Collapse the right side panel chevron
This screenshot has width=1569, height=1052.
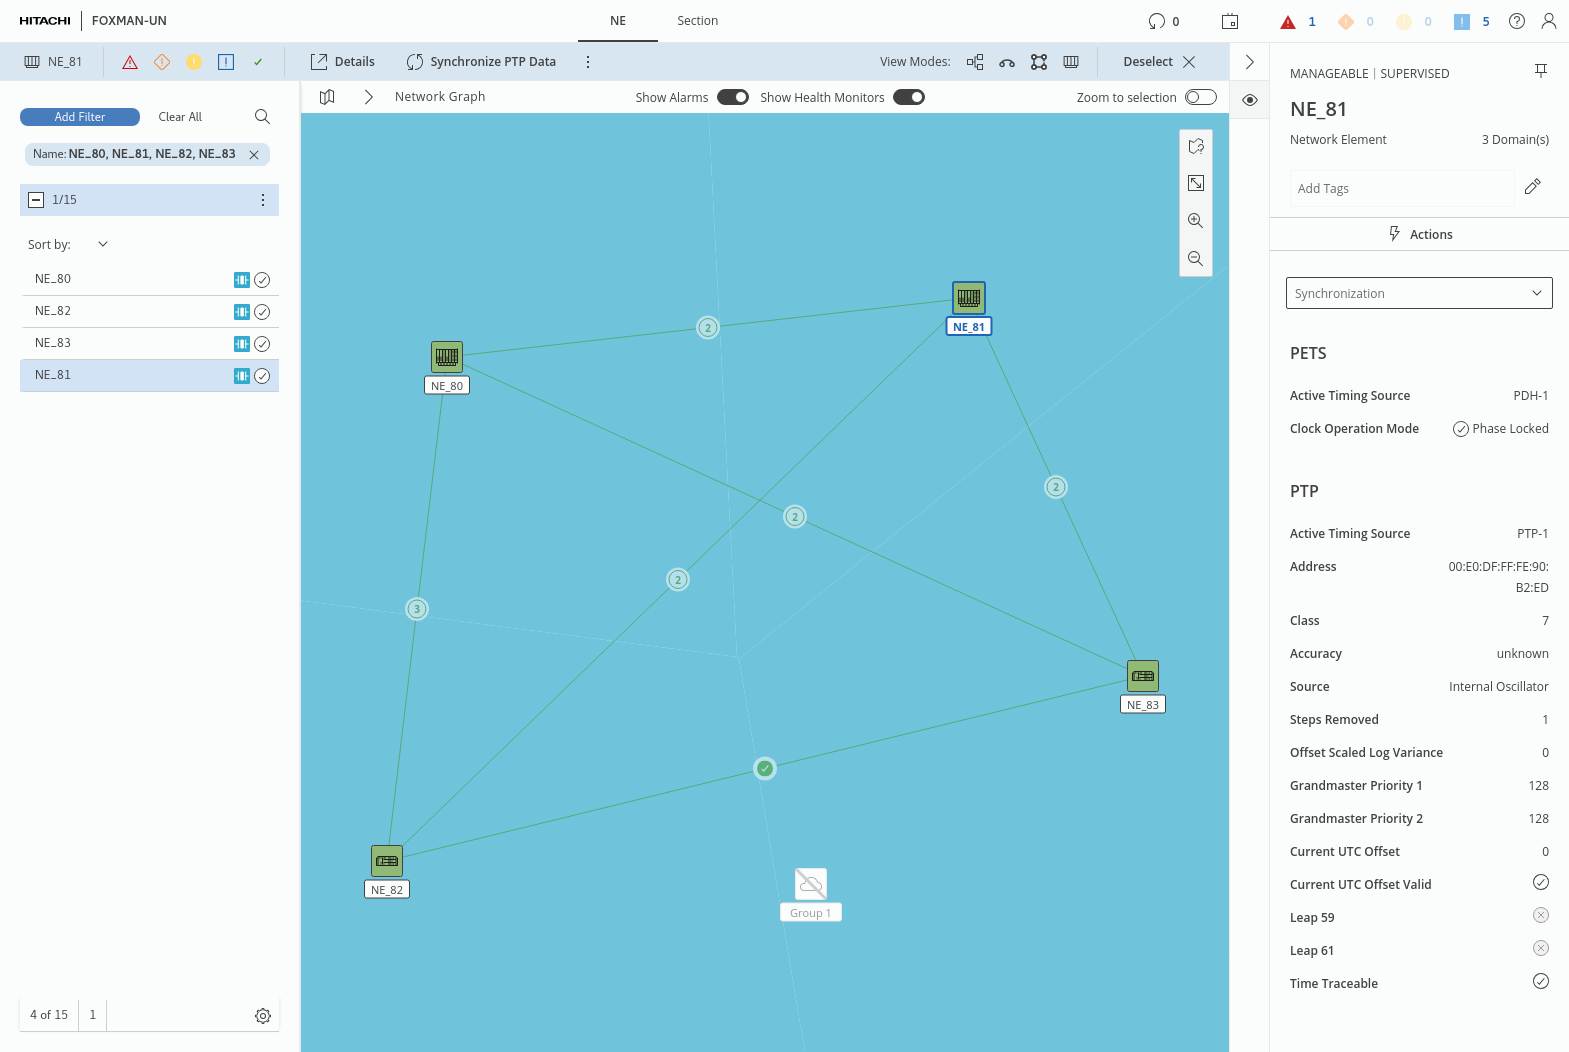click(x=1249, y=62)
